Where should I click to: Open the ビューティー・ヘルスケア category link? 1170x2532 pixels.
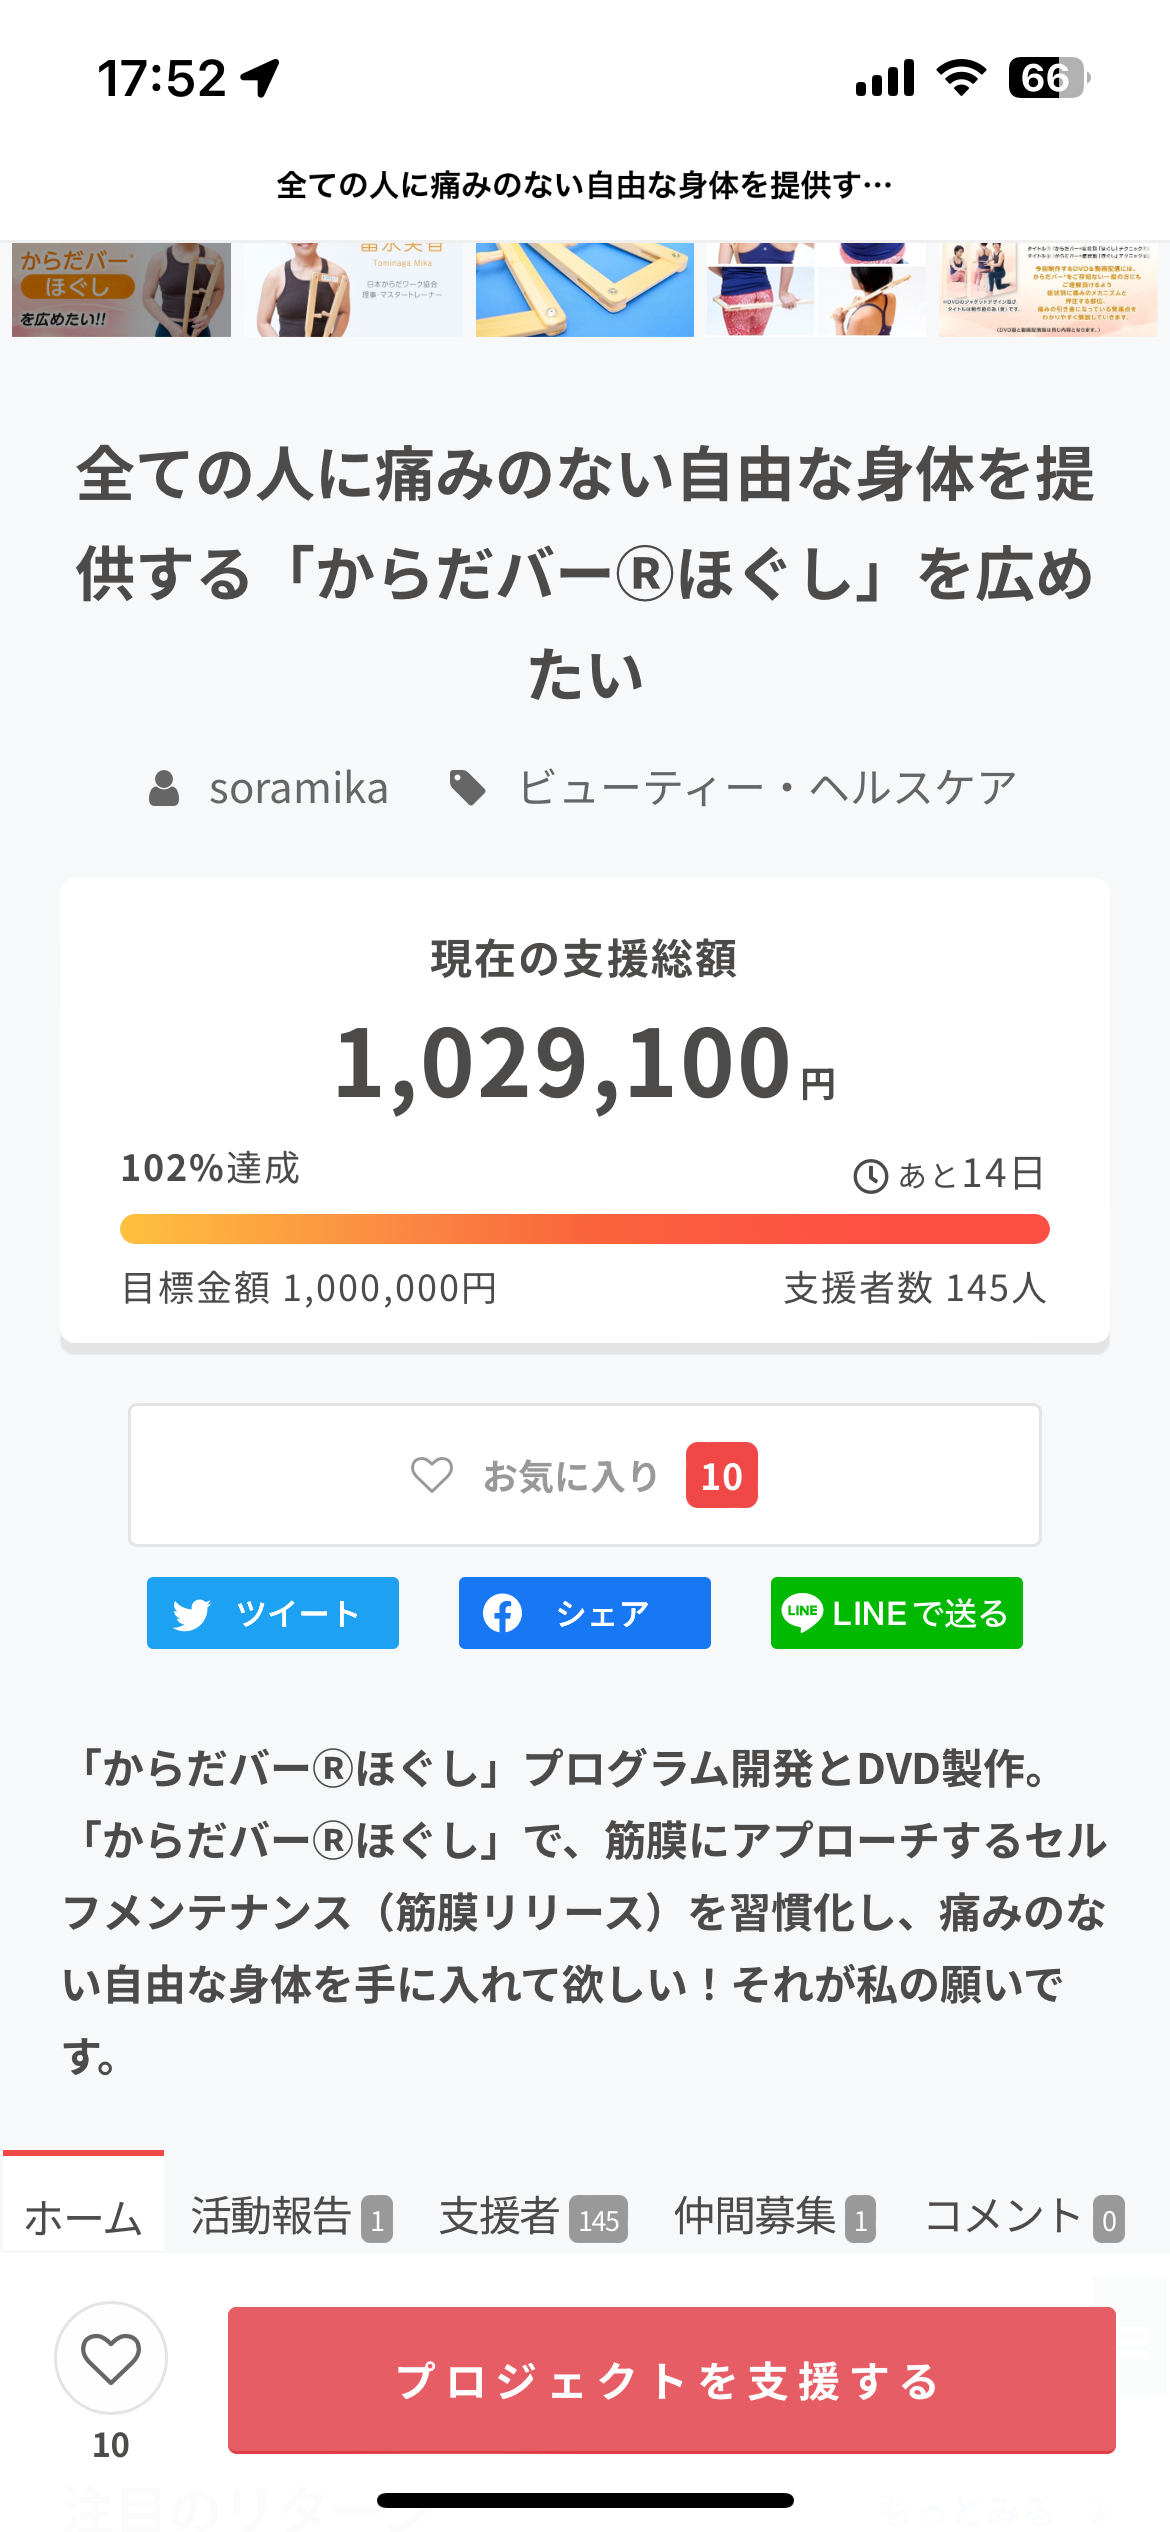click(767, 788)
